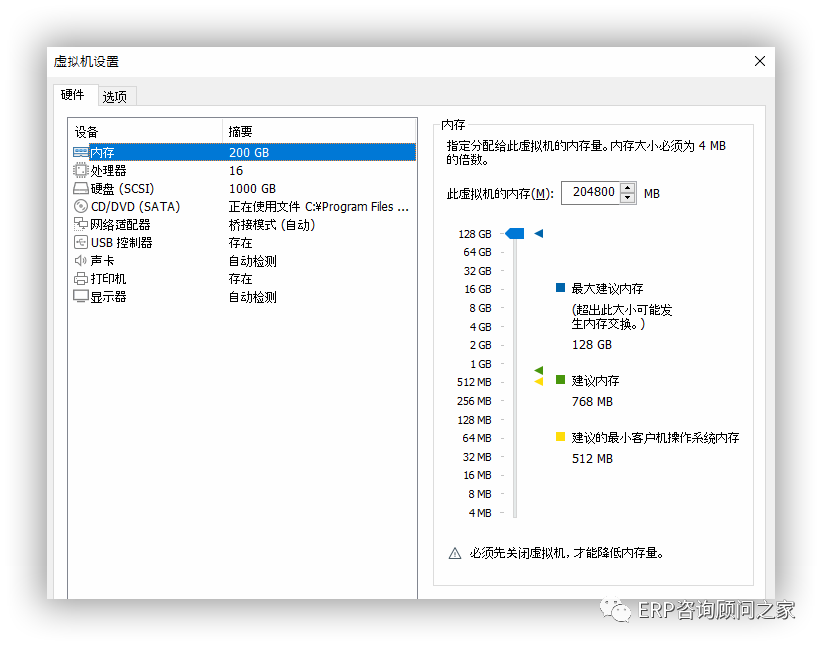Click the memory slider track near 4 GB

click(x=515, y=327)
